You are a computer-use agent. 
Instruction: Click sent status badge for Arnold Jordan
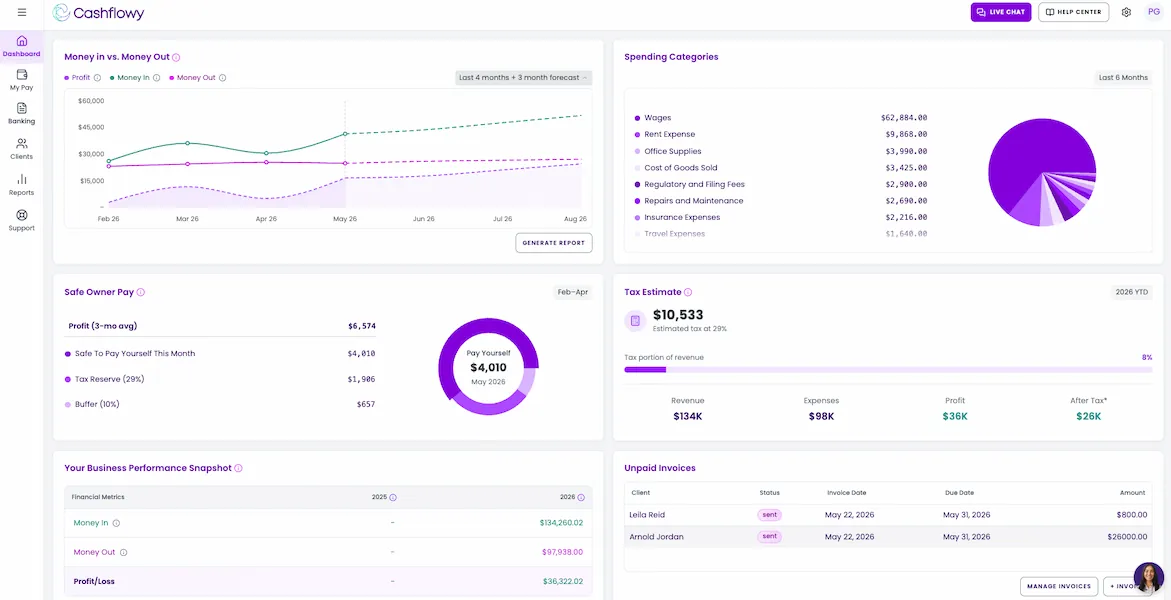(x=769, y=536)
